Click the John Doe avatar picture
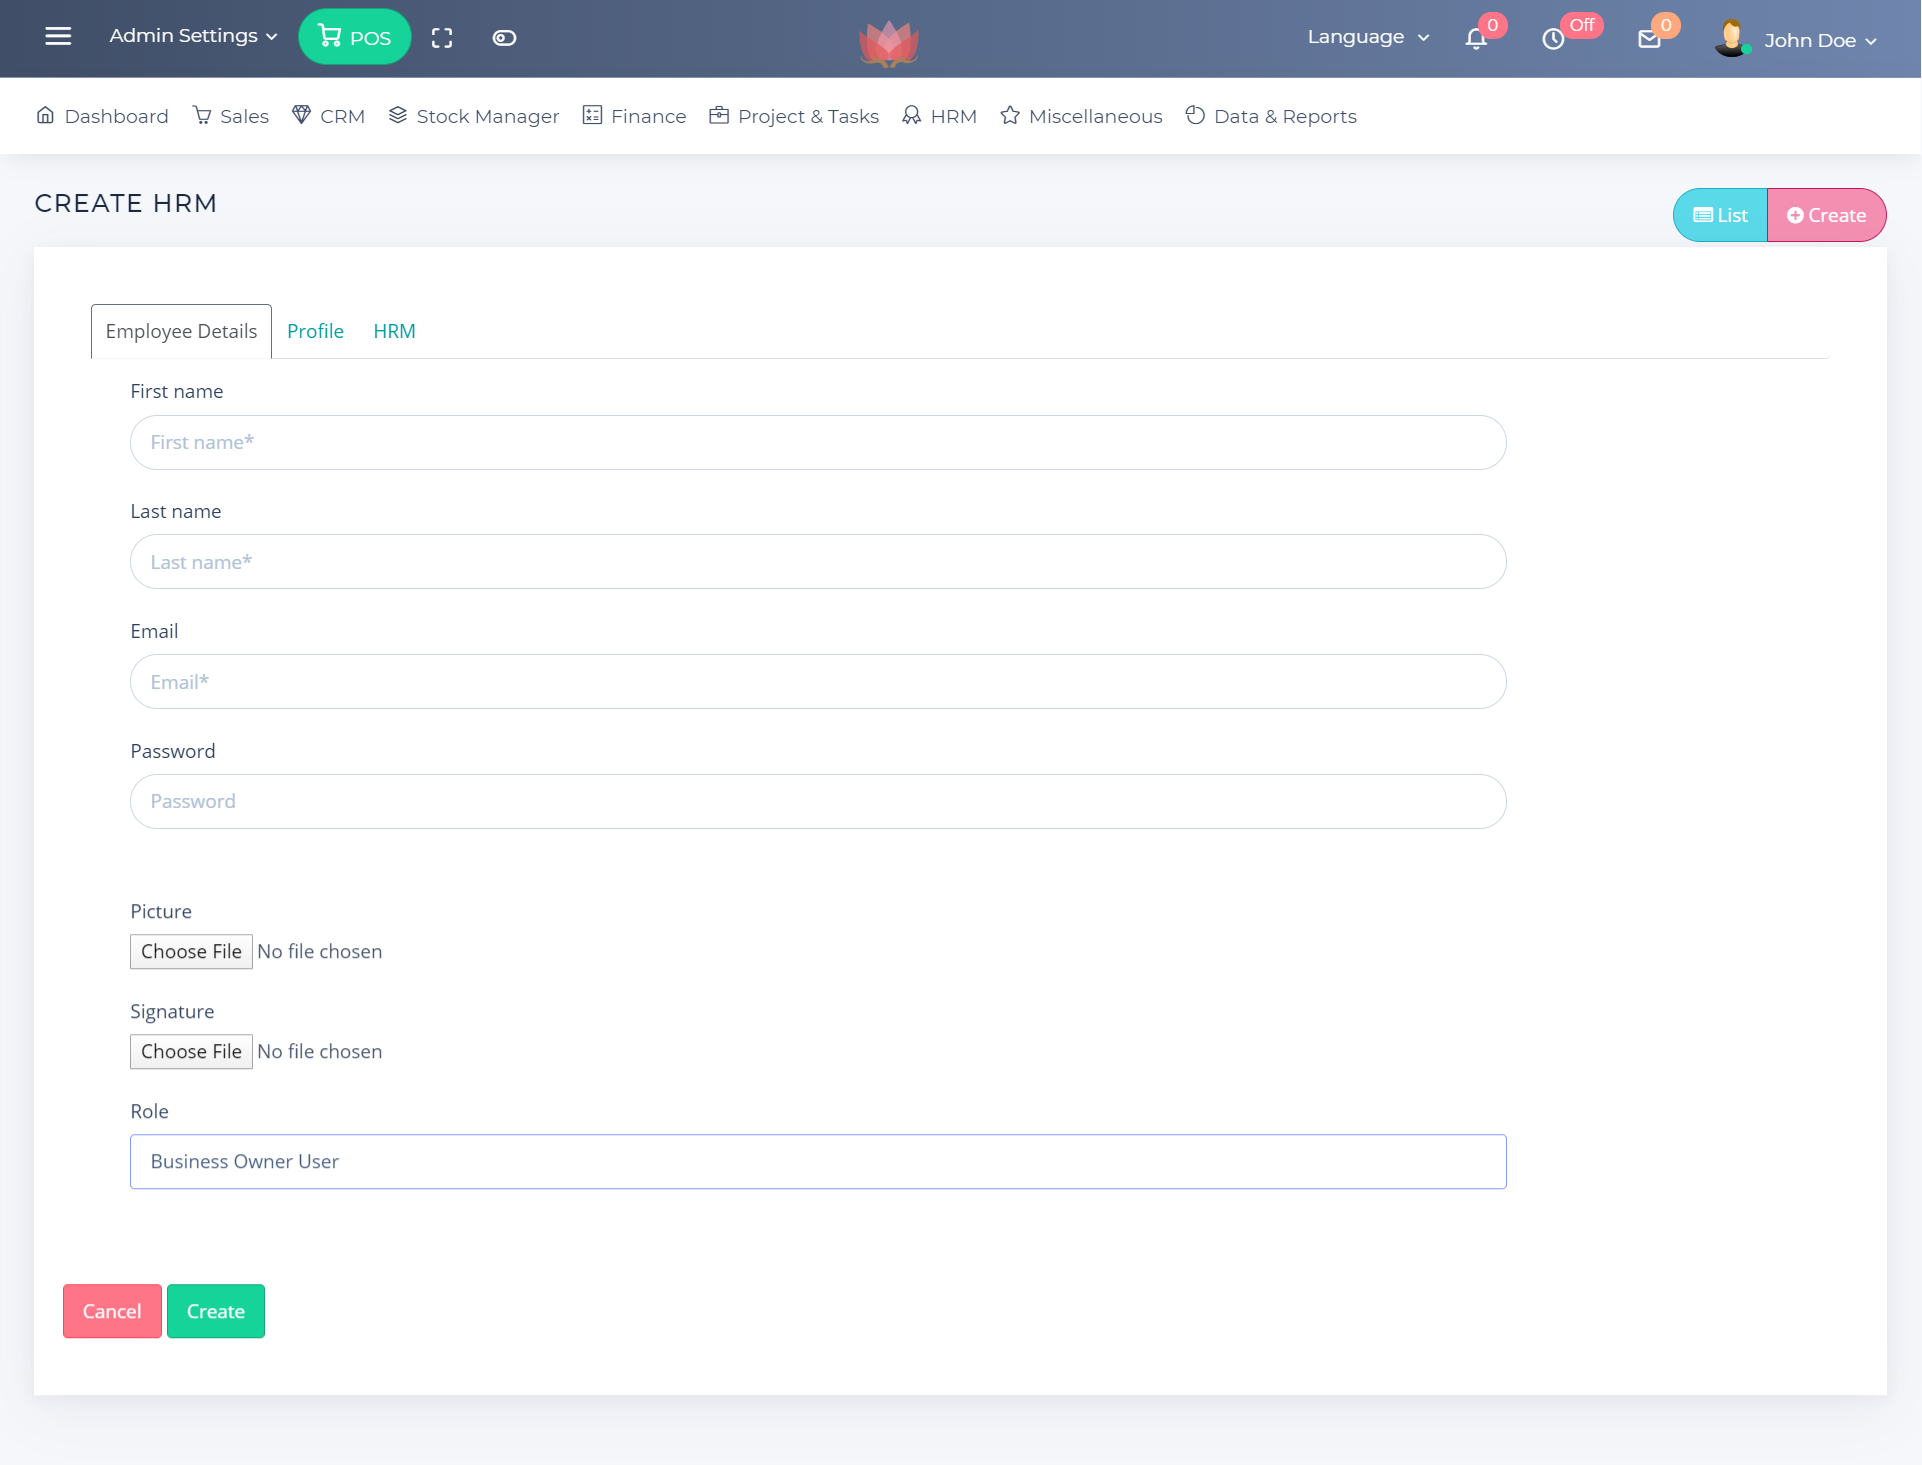The width and height of the screenshot is (1922, 1465). (x=1731, y=38)
